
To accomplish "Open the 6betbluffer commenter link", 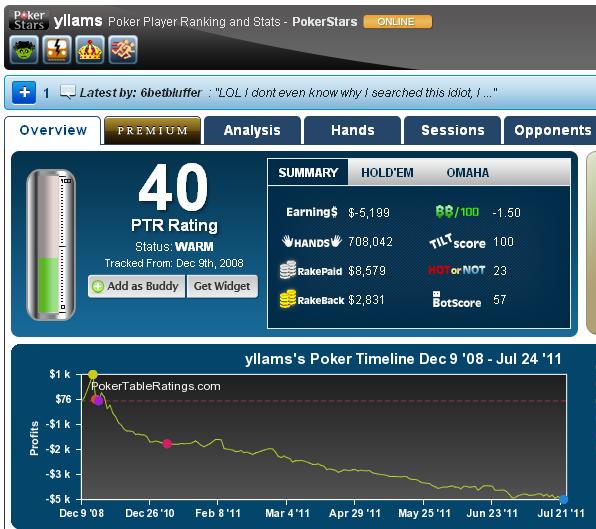I will pyautogui.click(x=171, y=93).
